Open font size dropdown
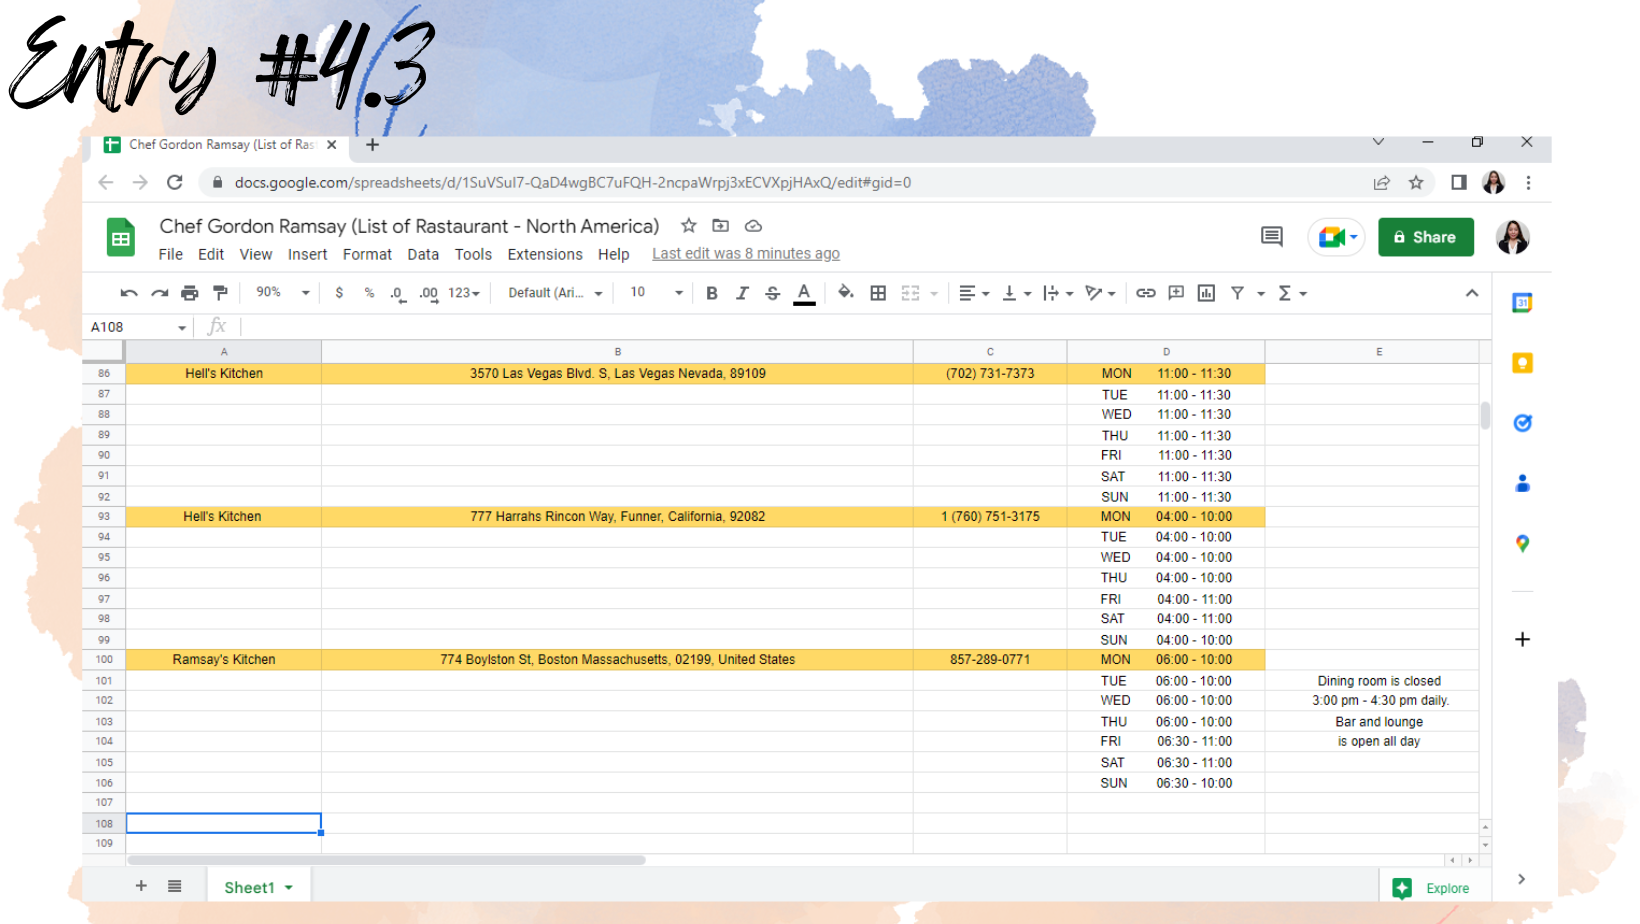This screenshot has height=924, width=1640. (x=656, y=292)
